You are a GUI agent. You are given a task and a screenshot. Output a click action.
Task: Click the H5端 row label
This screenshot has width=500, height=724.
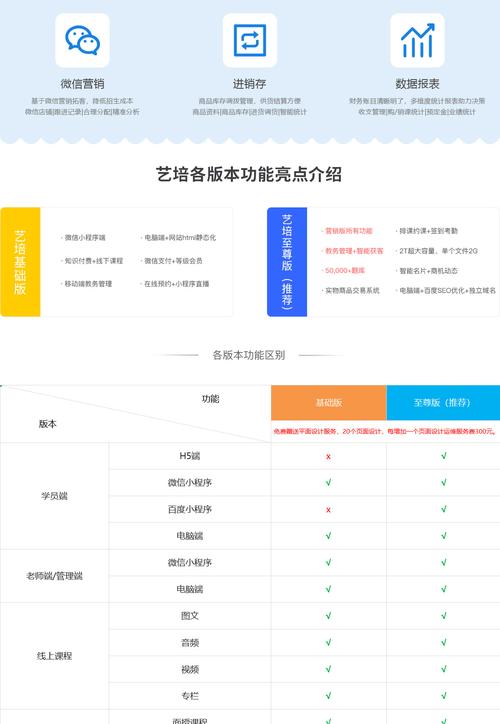coord(190,456)
